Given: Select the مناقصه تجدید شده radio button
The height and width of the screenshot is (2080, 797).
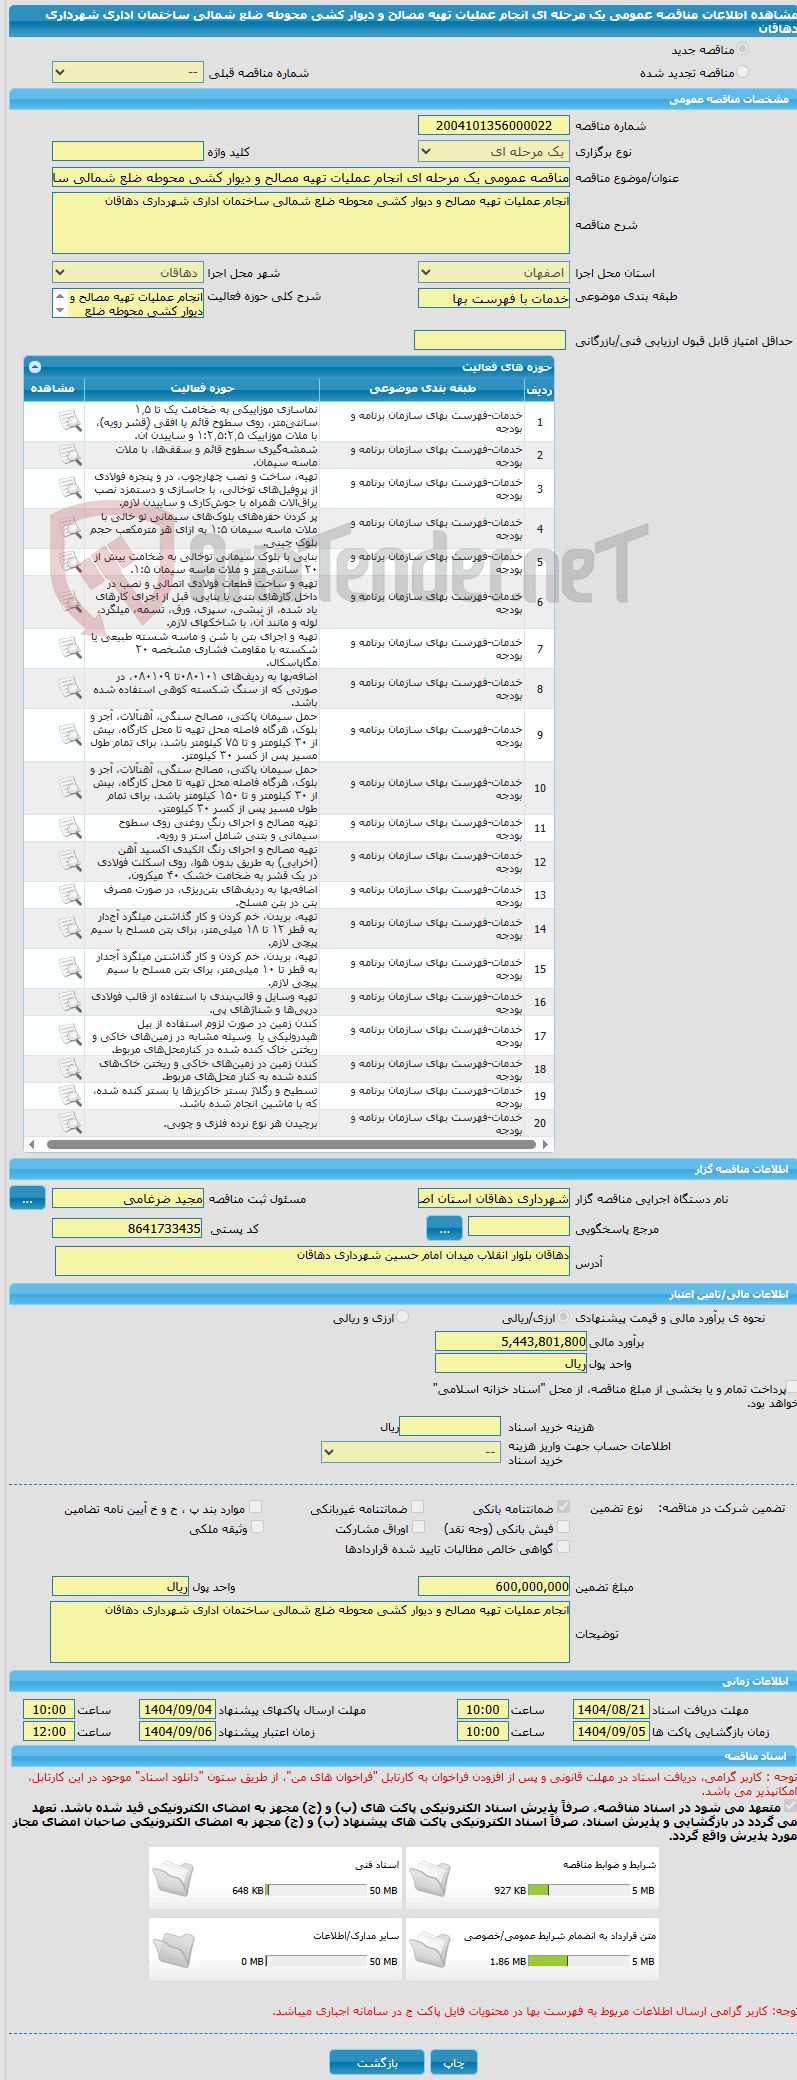Looking at the screenshot, I should pos(742,72).
